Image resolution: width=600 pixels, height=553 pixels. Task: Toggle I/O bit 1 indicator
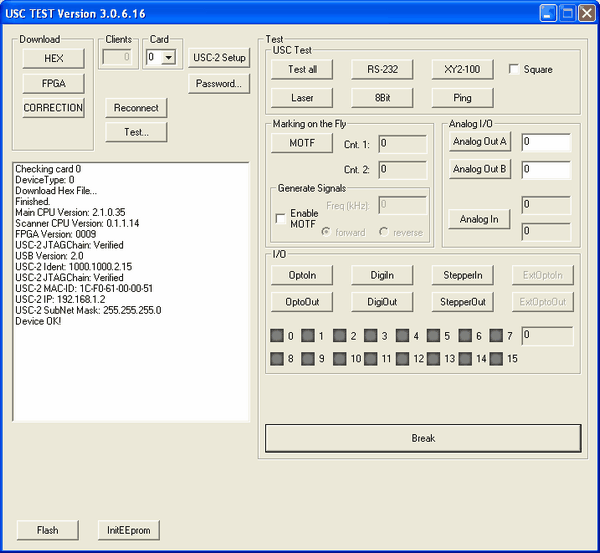click(308, 335)
